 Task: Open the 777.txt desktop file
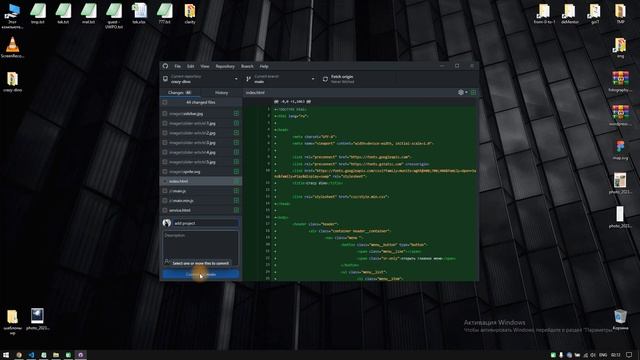point(164,13)
